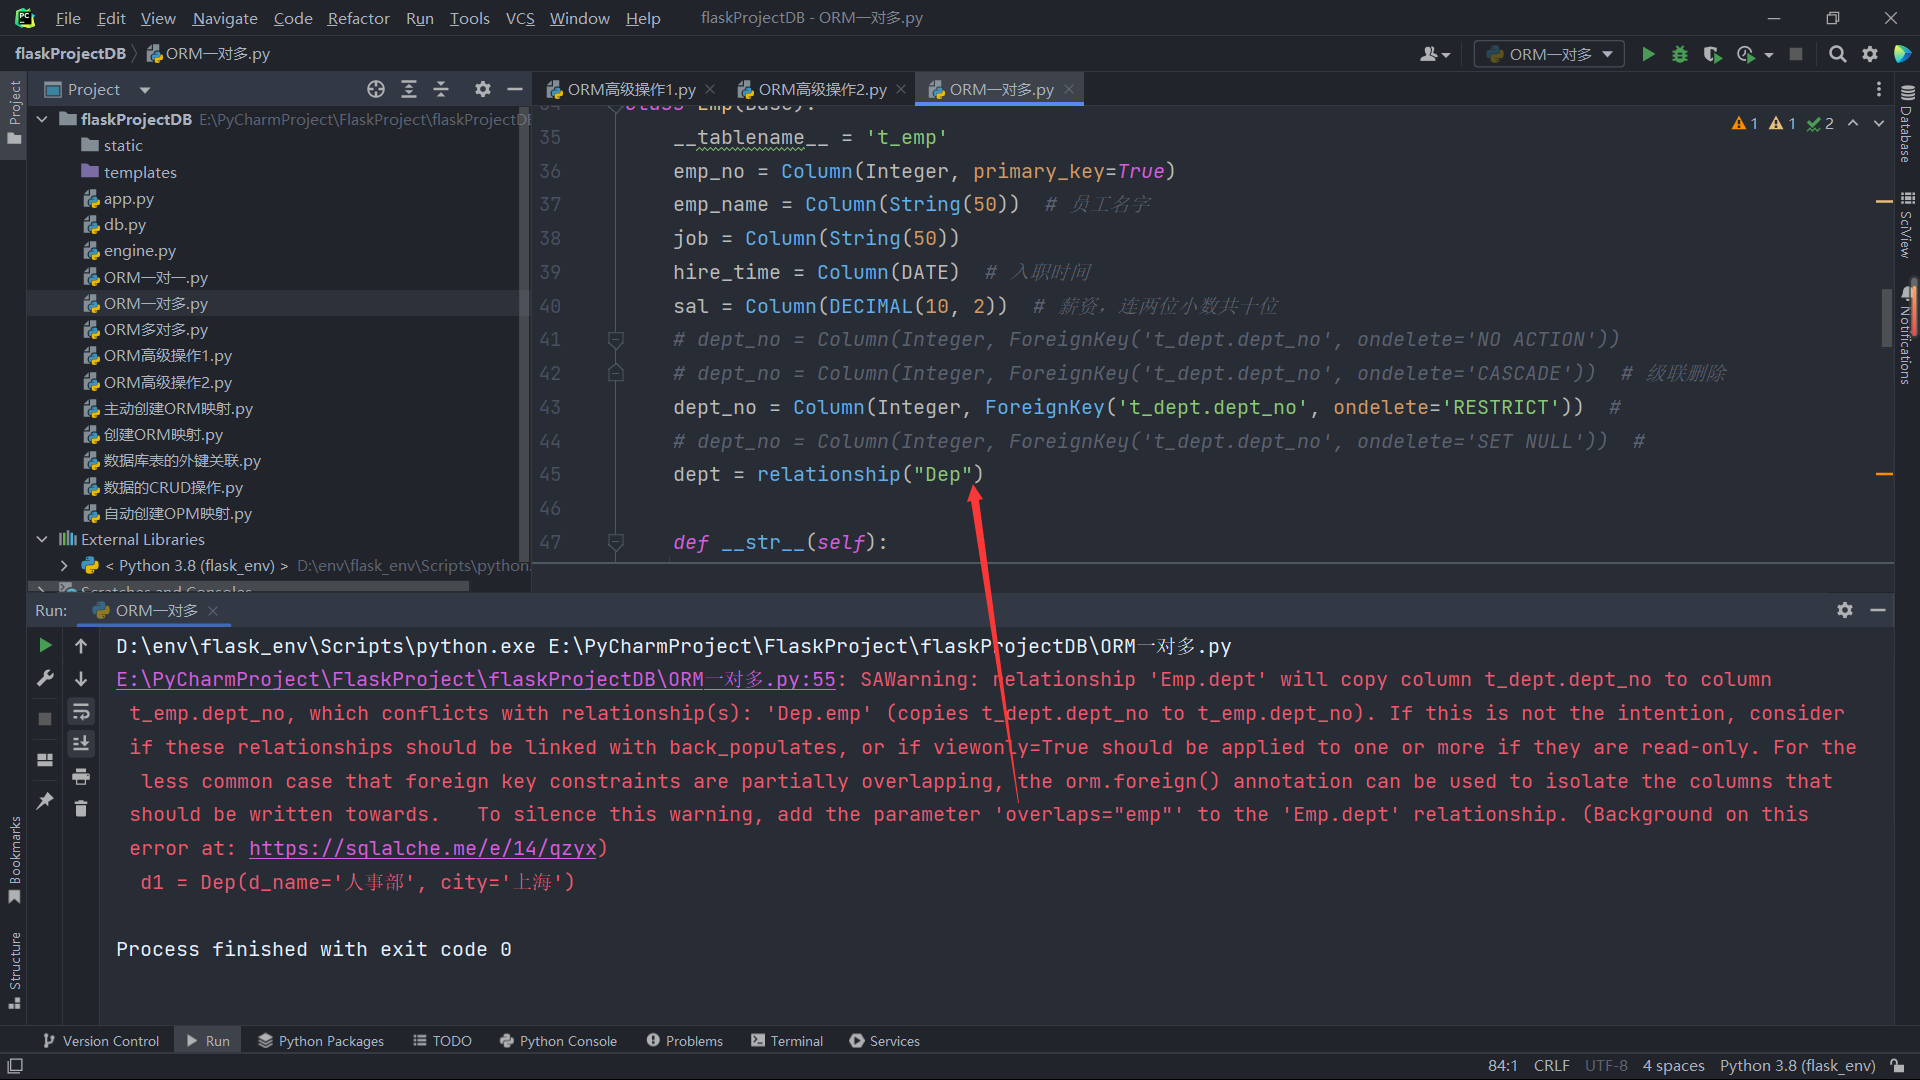Open the VCS menu
1920x1080 pixels.
click(520, 18)
